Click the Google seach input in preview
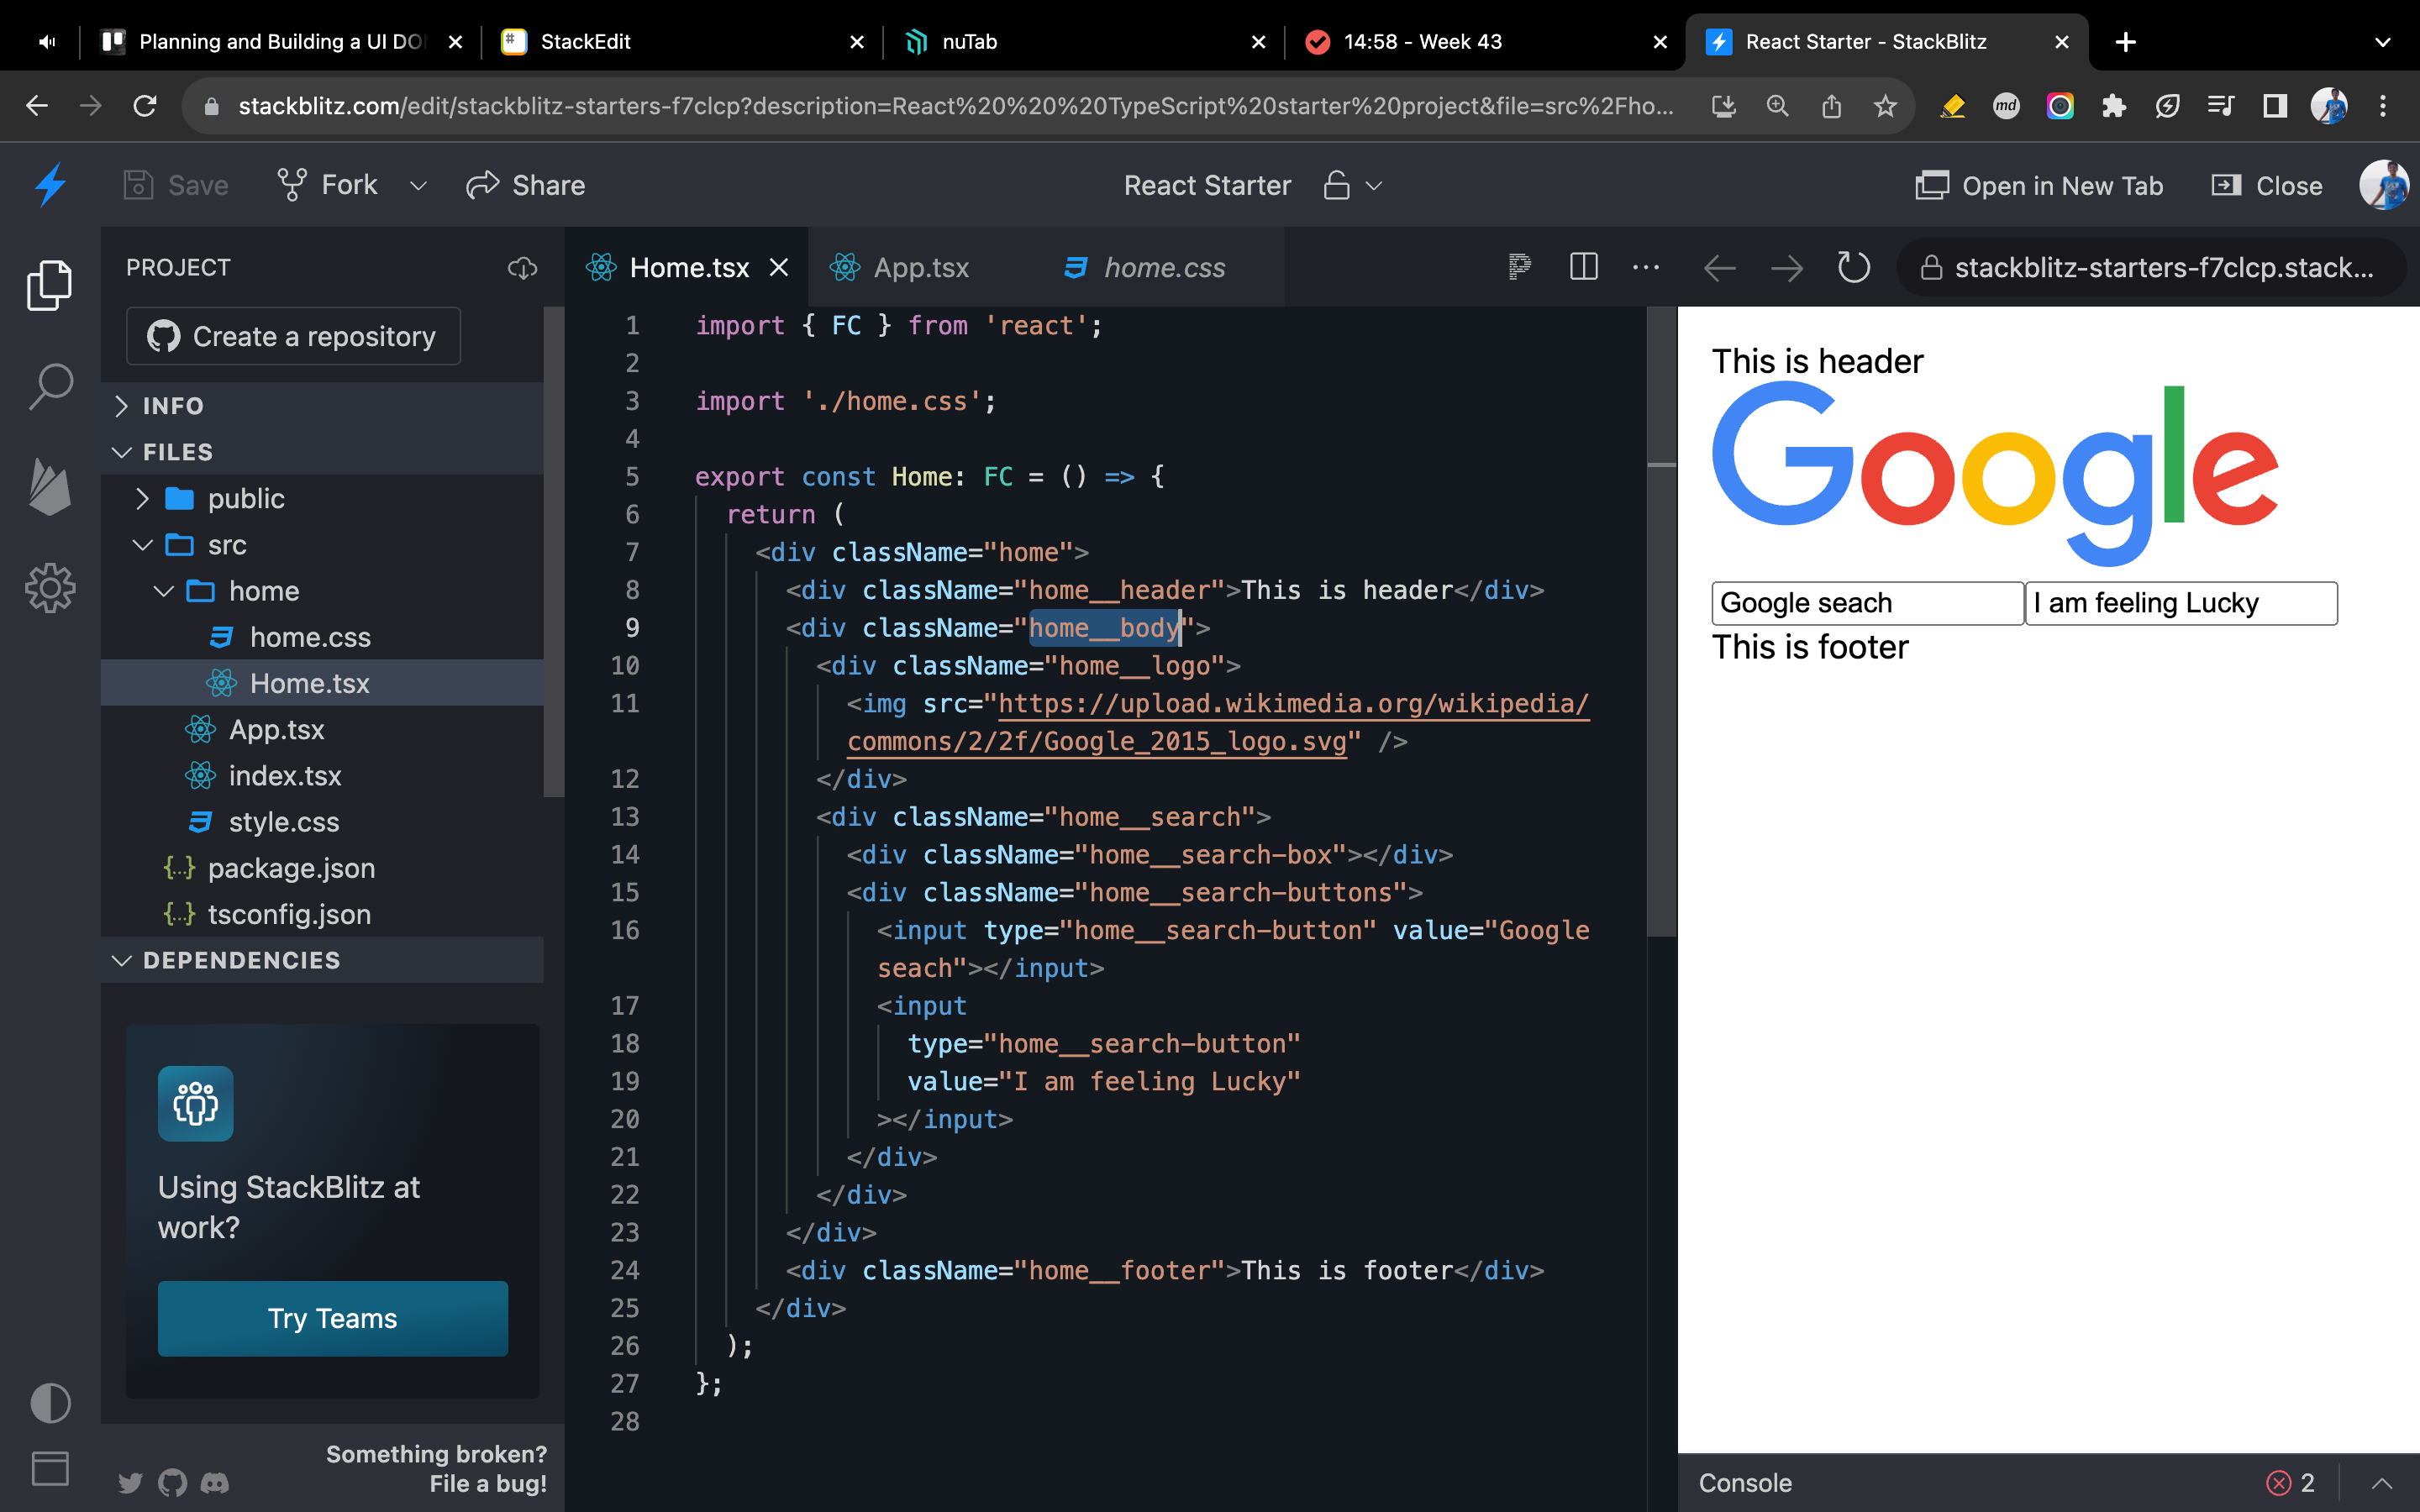 [1868, 603]
